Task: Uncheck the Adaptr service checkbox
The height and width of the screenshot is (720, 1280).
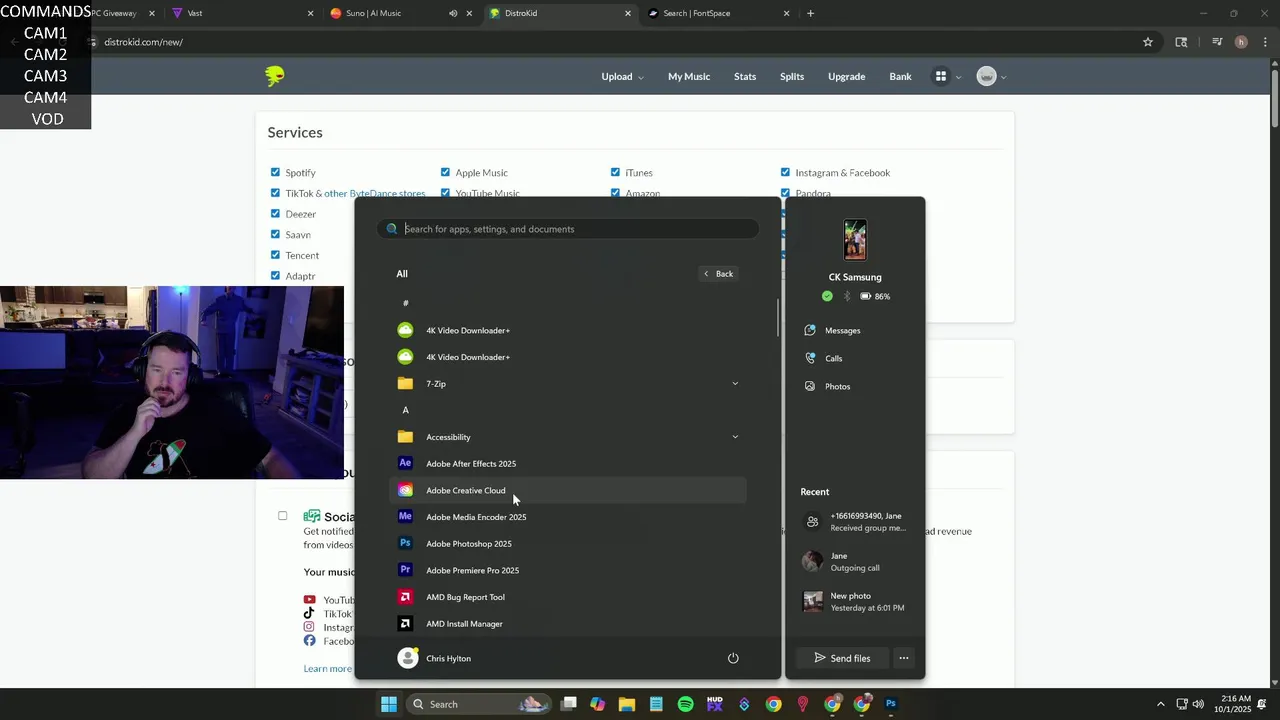Action: pyautogui.click(x=275, y=275)
